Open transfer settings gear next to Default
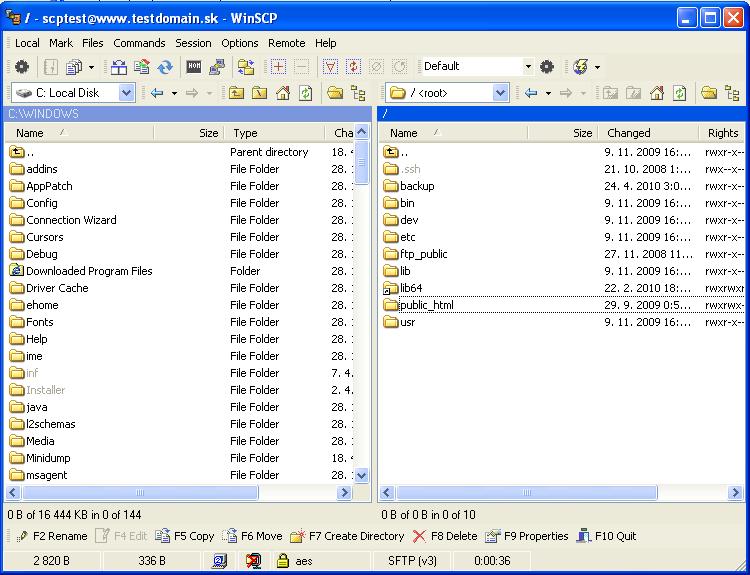Image resolution: width=750 pixels, height=575 pixels. coord(547,66)
